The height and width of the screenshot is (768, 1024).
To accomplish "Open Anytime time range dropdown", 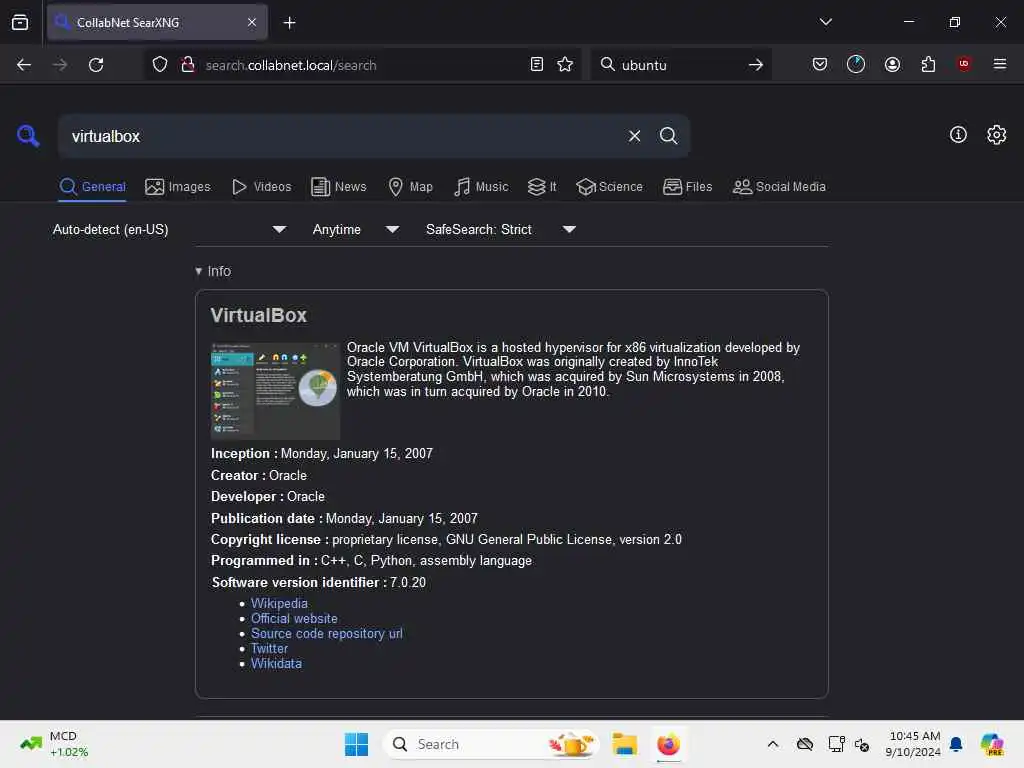I will coord(356,229).
